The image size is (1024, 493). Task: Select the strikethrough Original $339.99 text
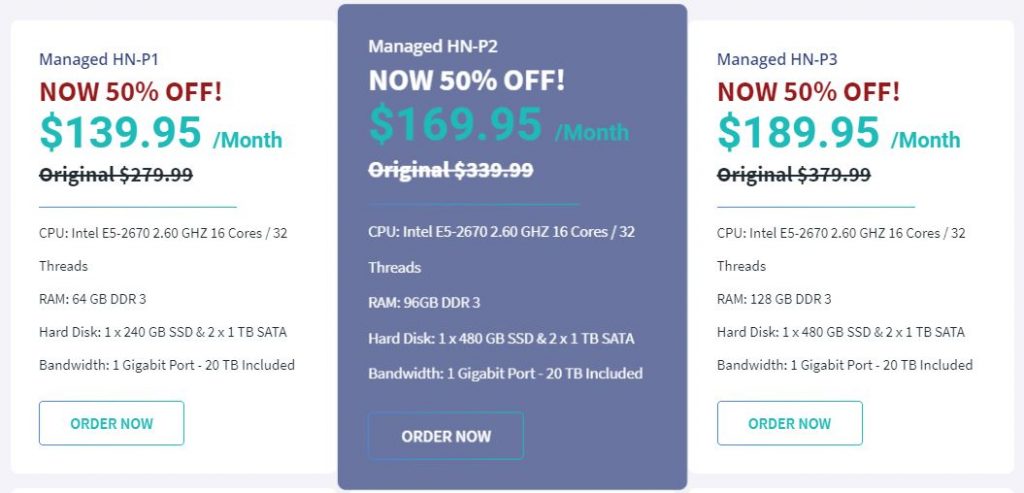tap(450, 170)
